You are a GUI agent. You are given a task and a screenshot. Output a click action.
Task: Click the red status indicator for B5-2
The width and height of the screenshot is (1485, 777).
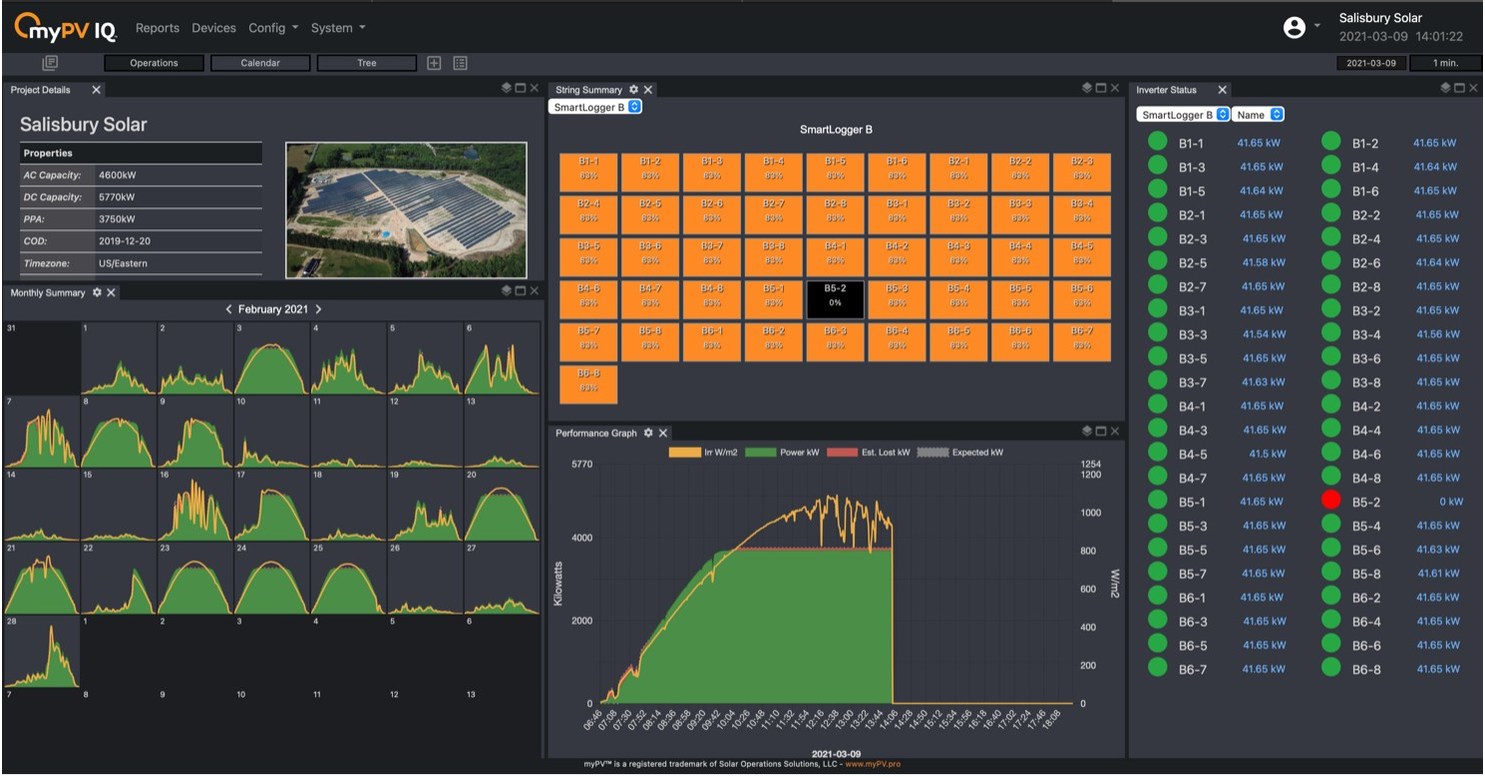click(1331, 500)
